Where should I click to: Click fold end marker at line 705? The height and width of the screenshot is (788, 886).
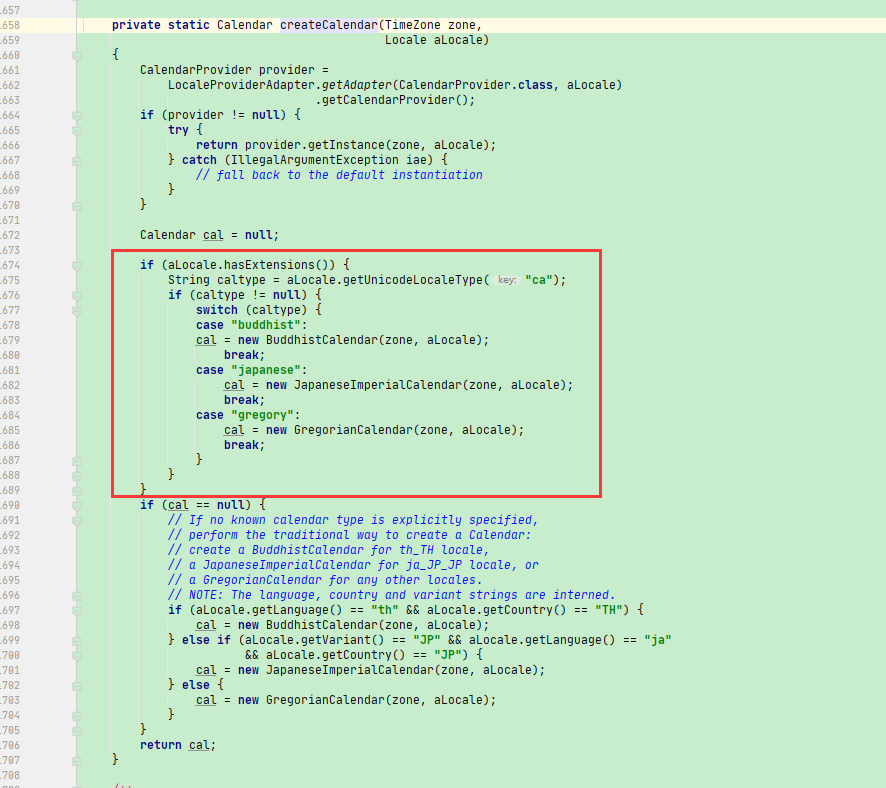[x=77, y=730]
